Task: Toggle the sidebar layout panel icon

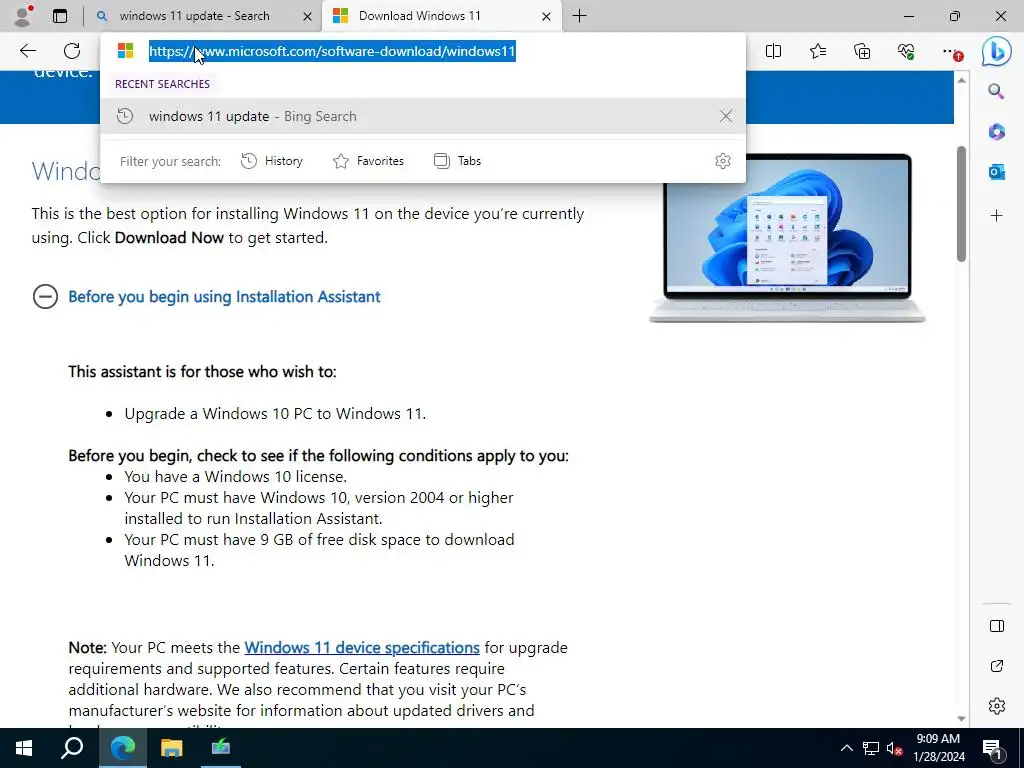Action: [997, 626]
